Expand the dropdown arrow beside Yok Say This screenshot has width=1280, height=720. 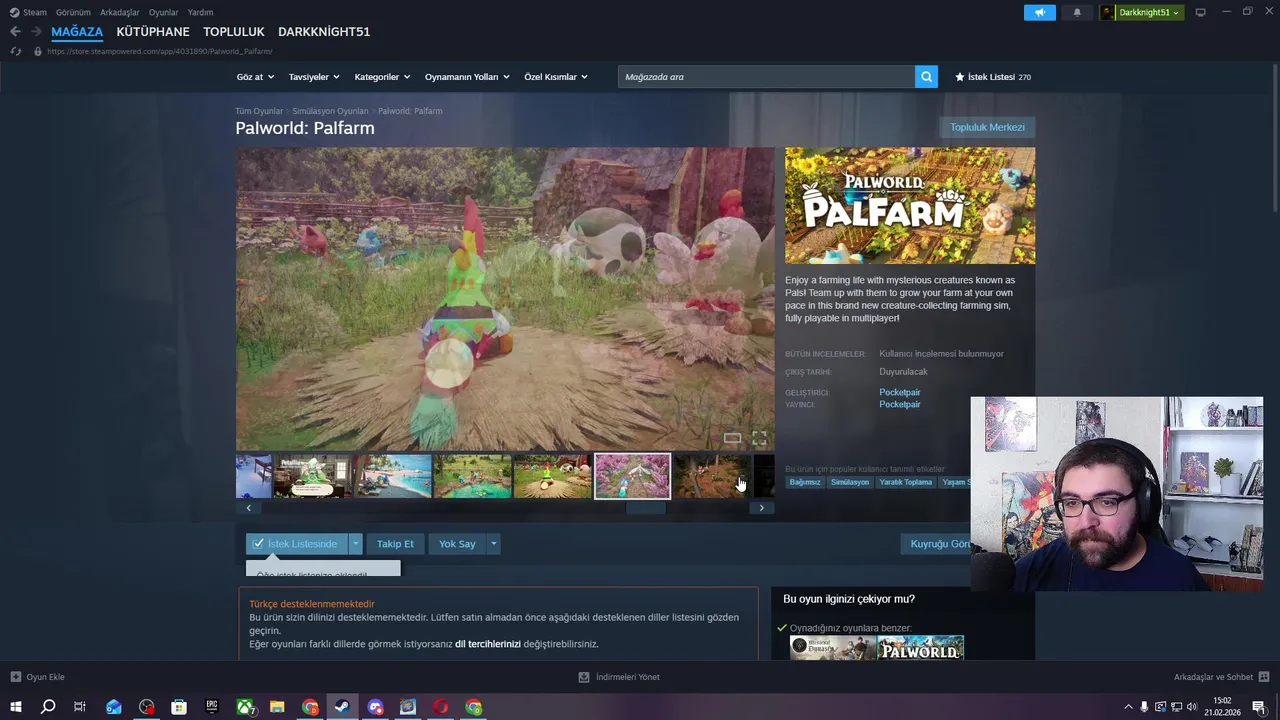493,544
